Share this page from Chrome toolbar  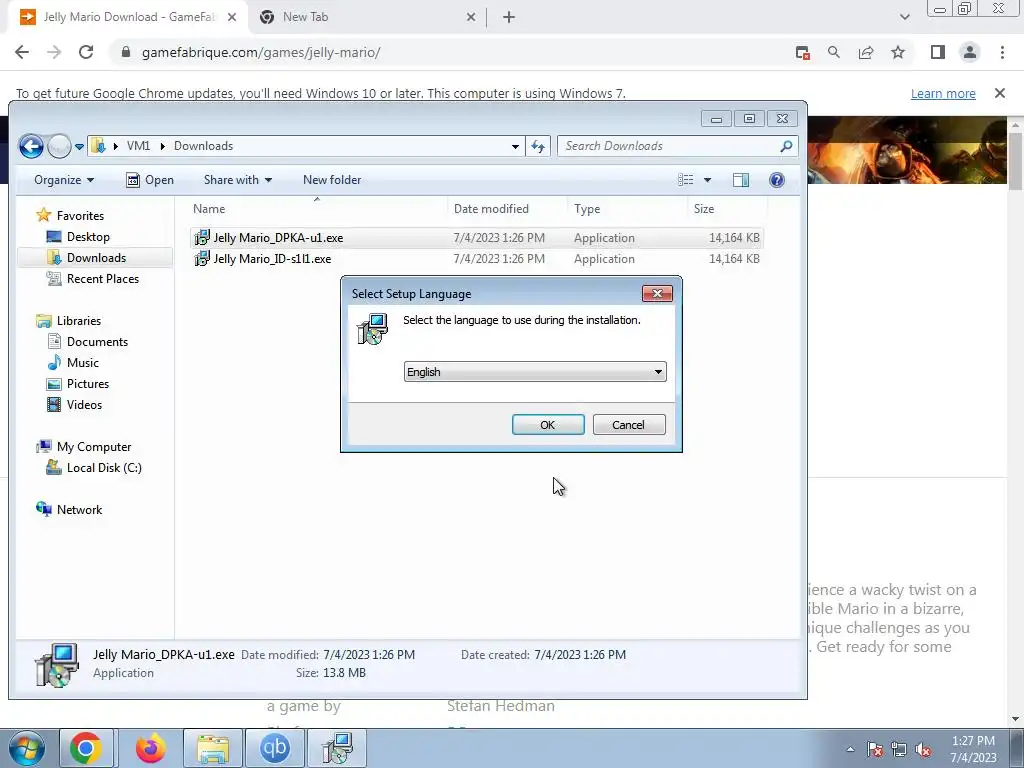pos(866,52)
